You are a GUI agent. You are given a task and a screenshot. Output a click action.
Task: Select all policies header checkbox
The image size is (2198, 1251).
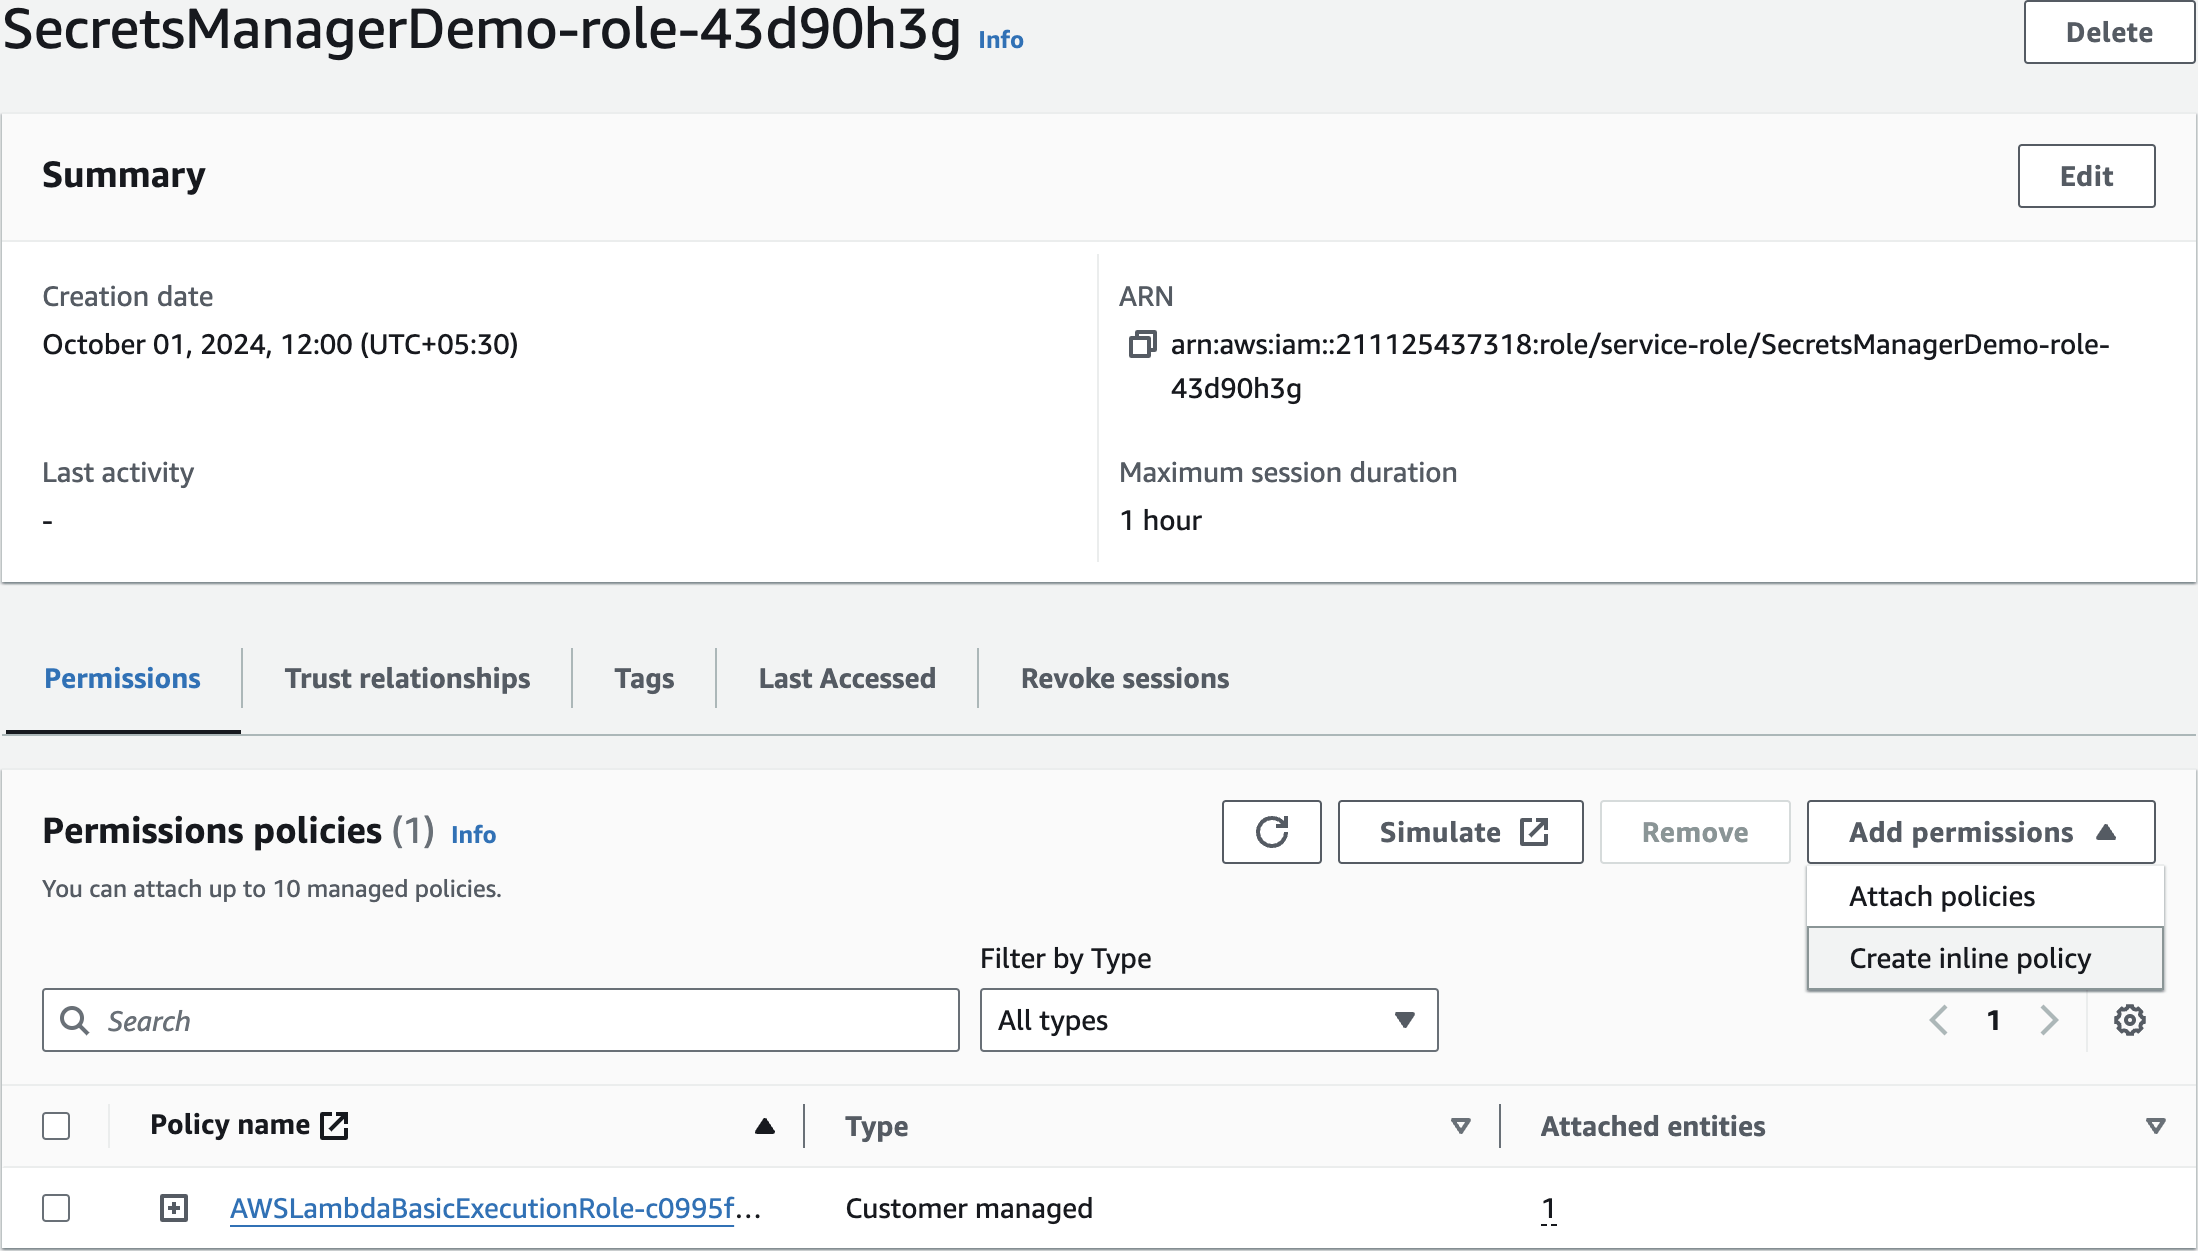point(56,1126)
